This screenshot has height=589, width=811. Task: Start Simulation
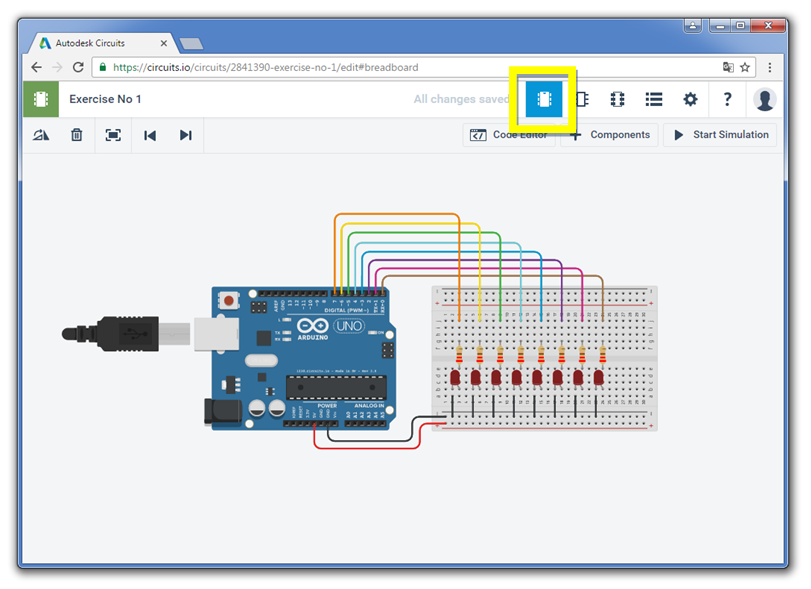(x=720, y=135)
